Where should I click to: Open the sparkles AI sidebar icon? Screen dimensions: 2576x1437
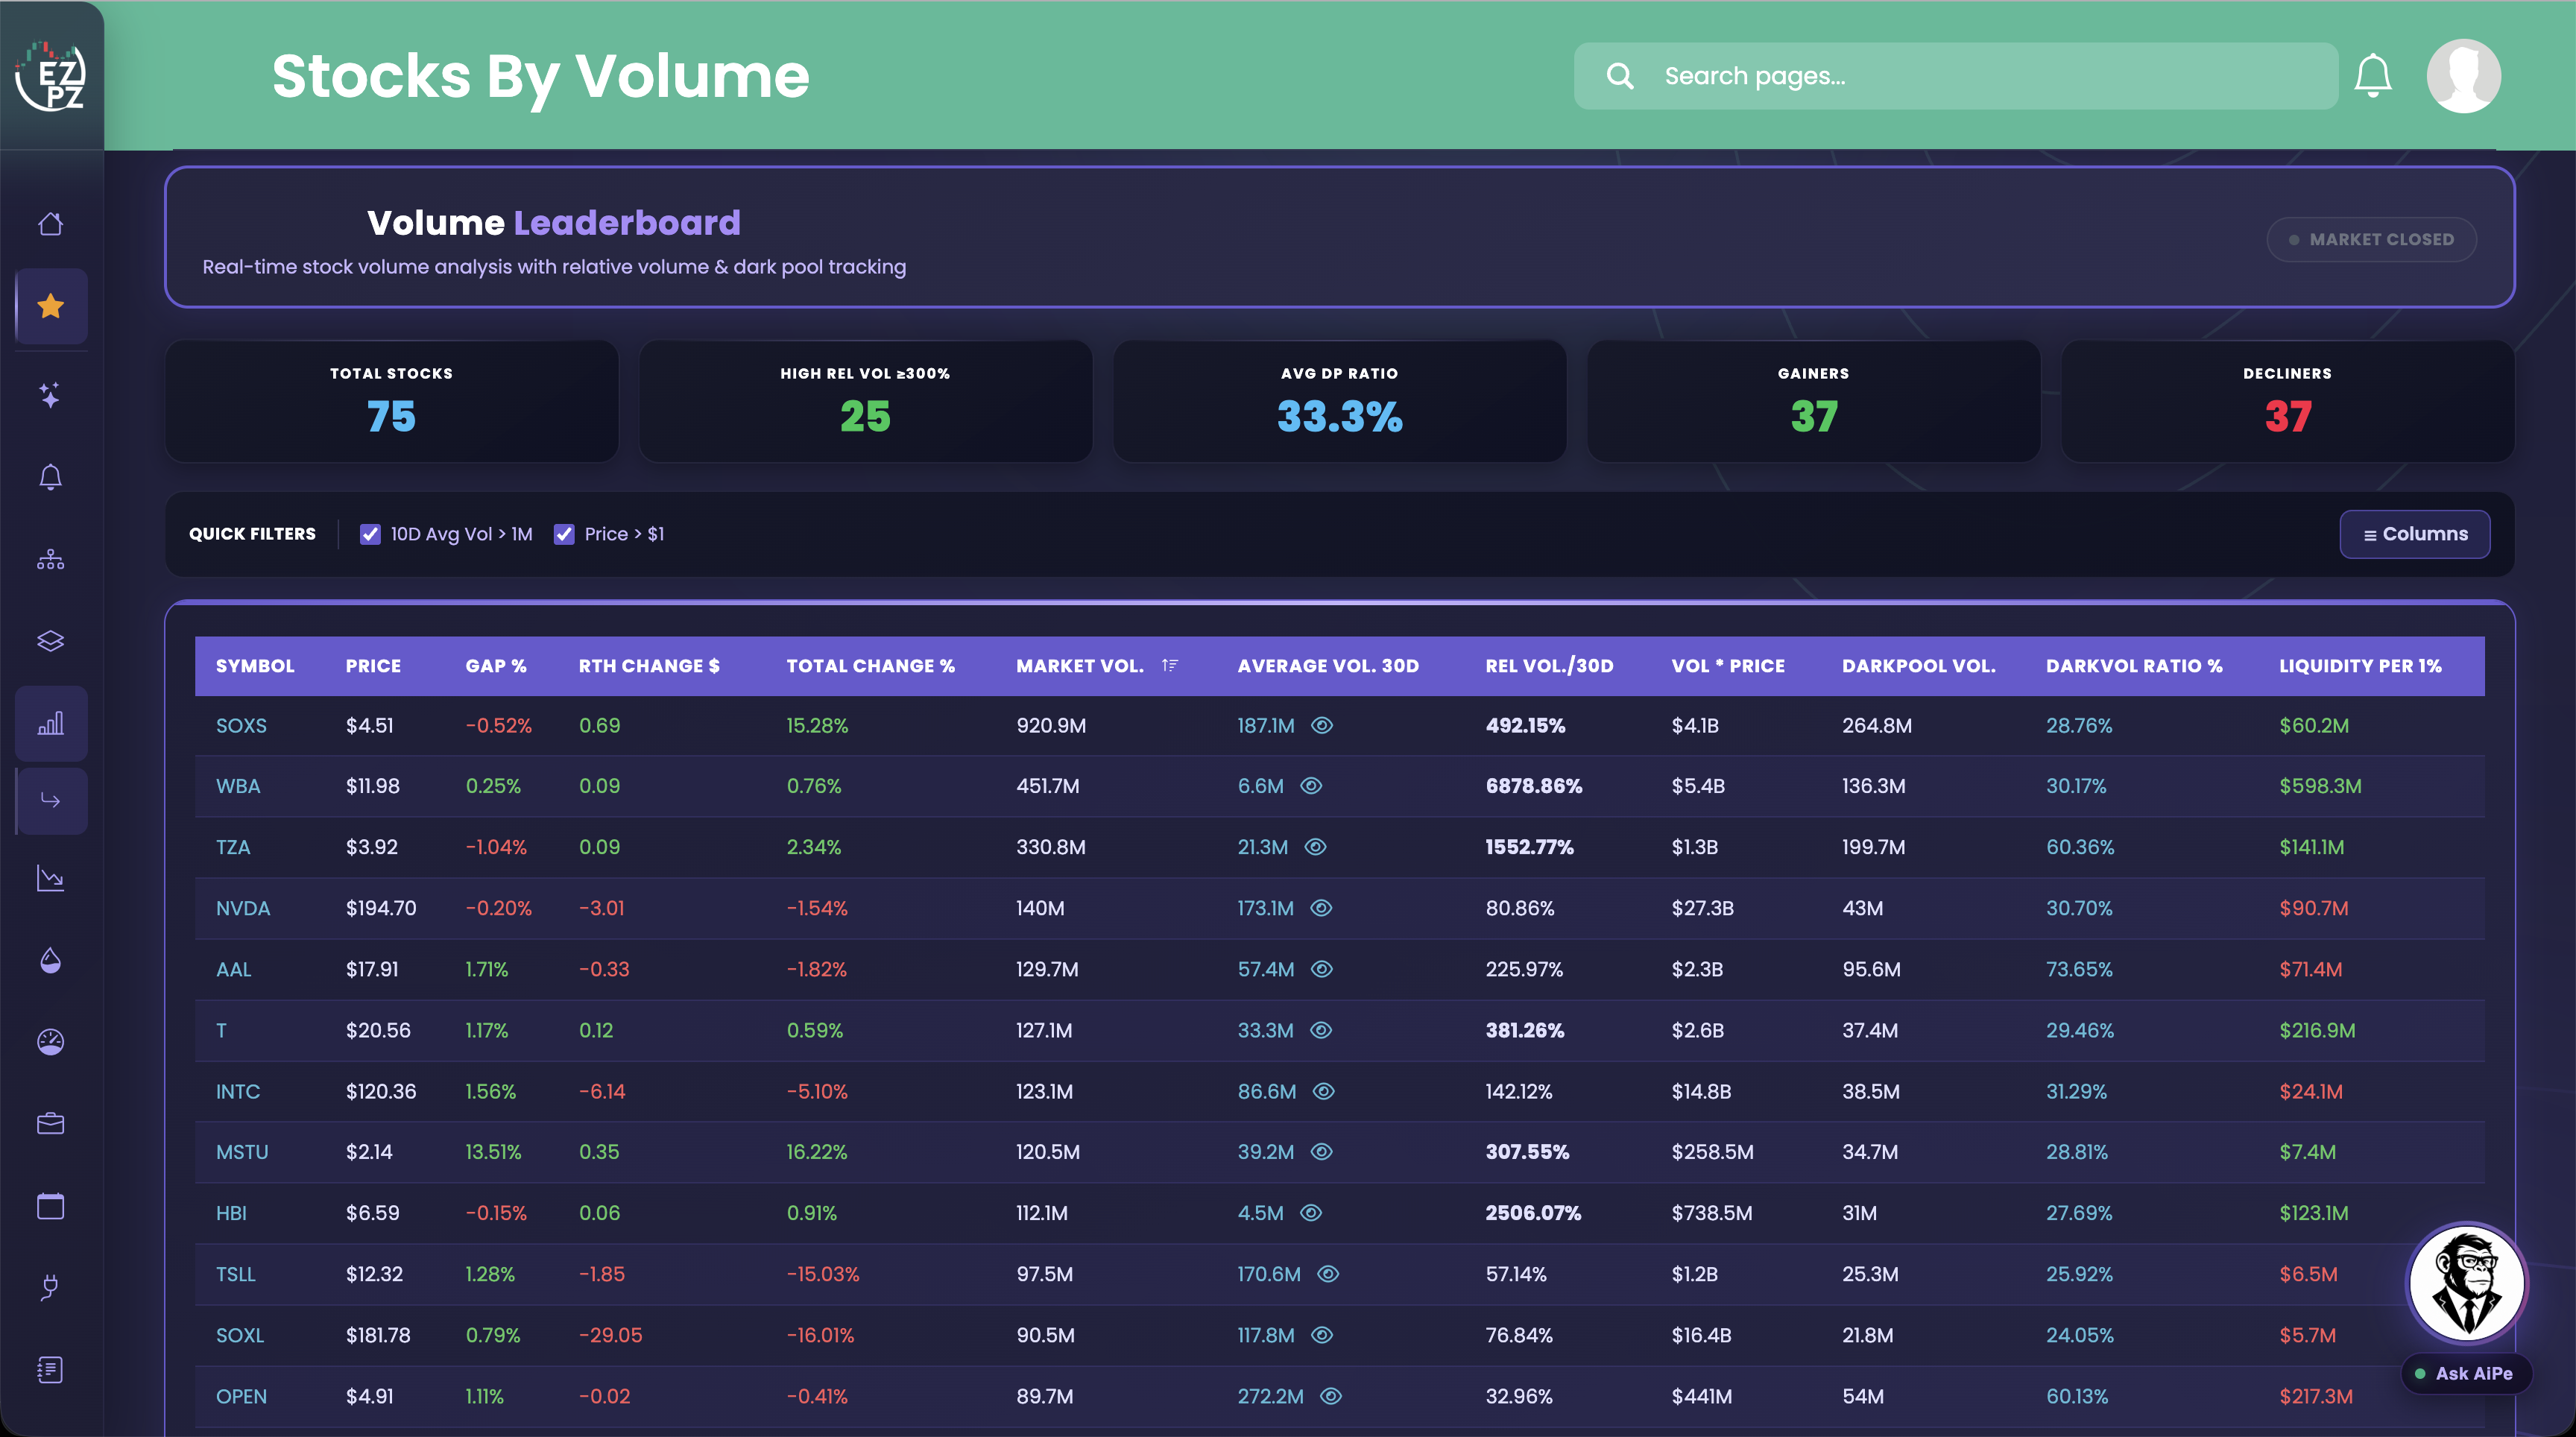50,395
